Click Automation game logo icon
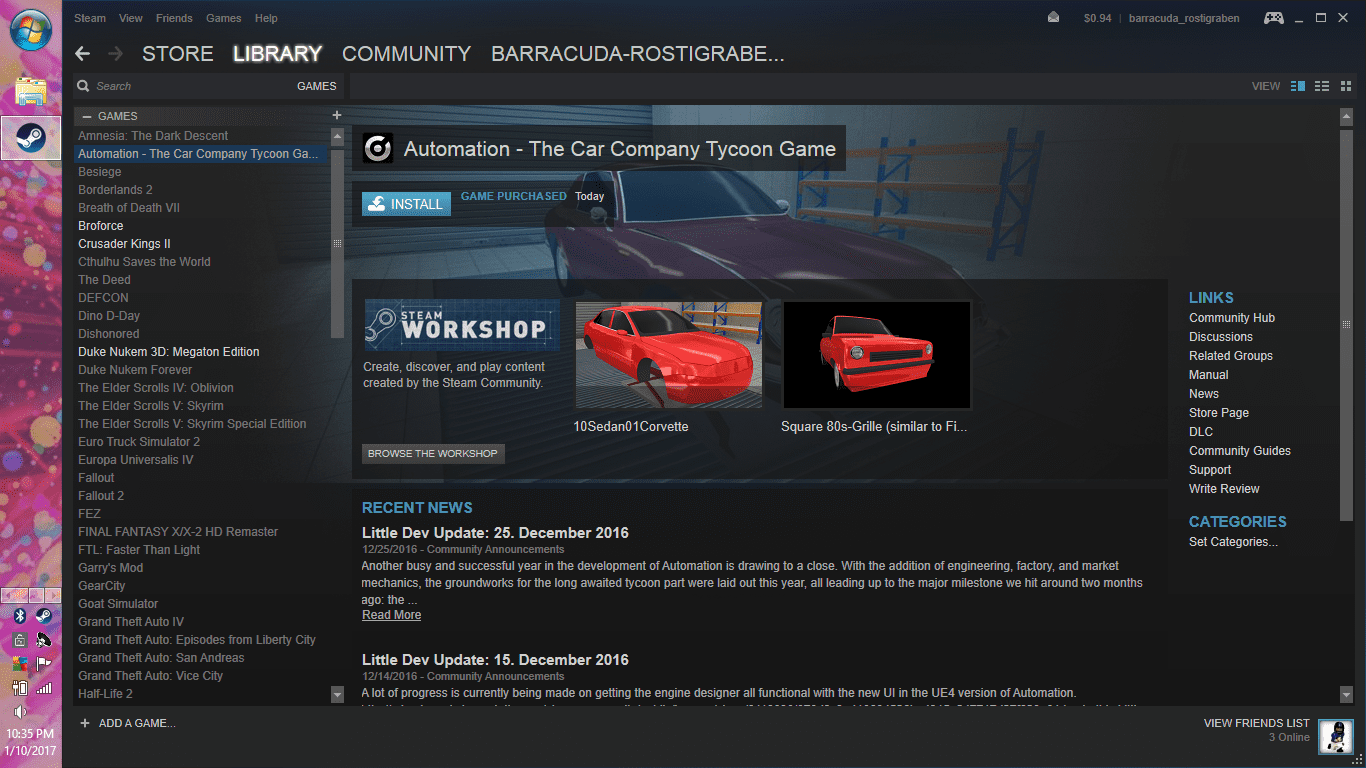The height and width of the screenshot is (768, 1366). [x=378, y=150]
